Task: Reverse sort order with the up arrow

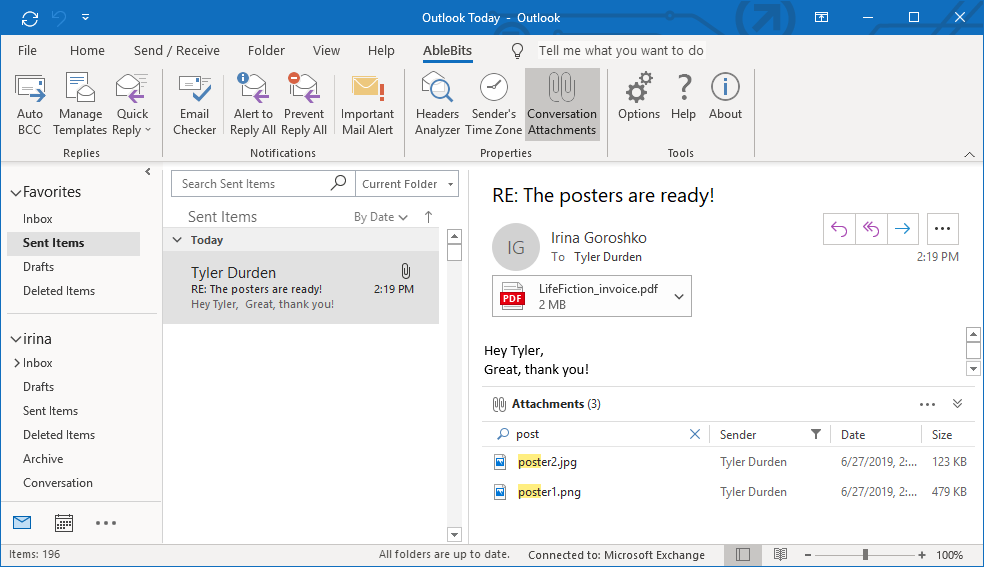Action: pos(428,217)
